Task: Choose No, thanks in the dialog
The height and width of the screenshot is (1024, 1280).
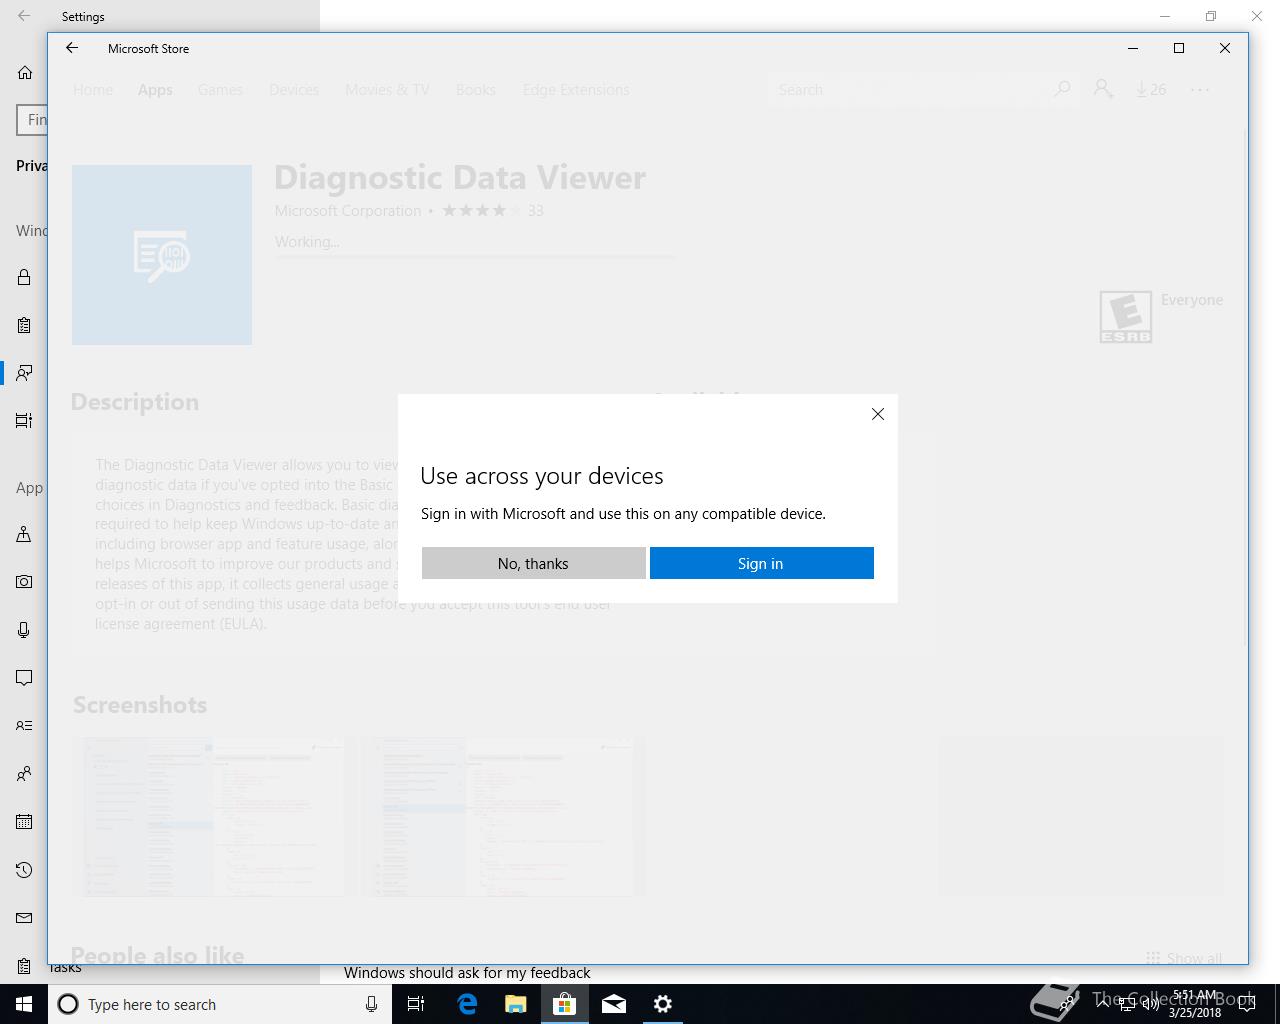Action: coord(533,563)
